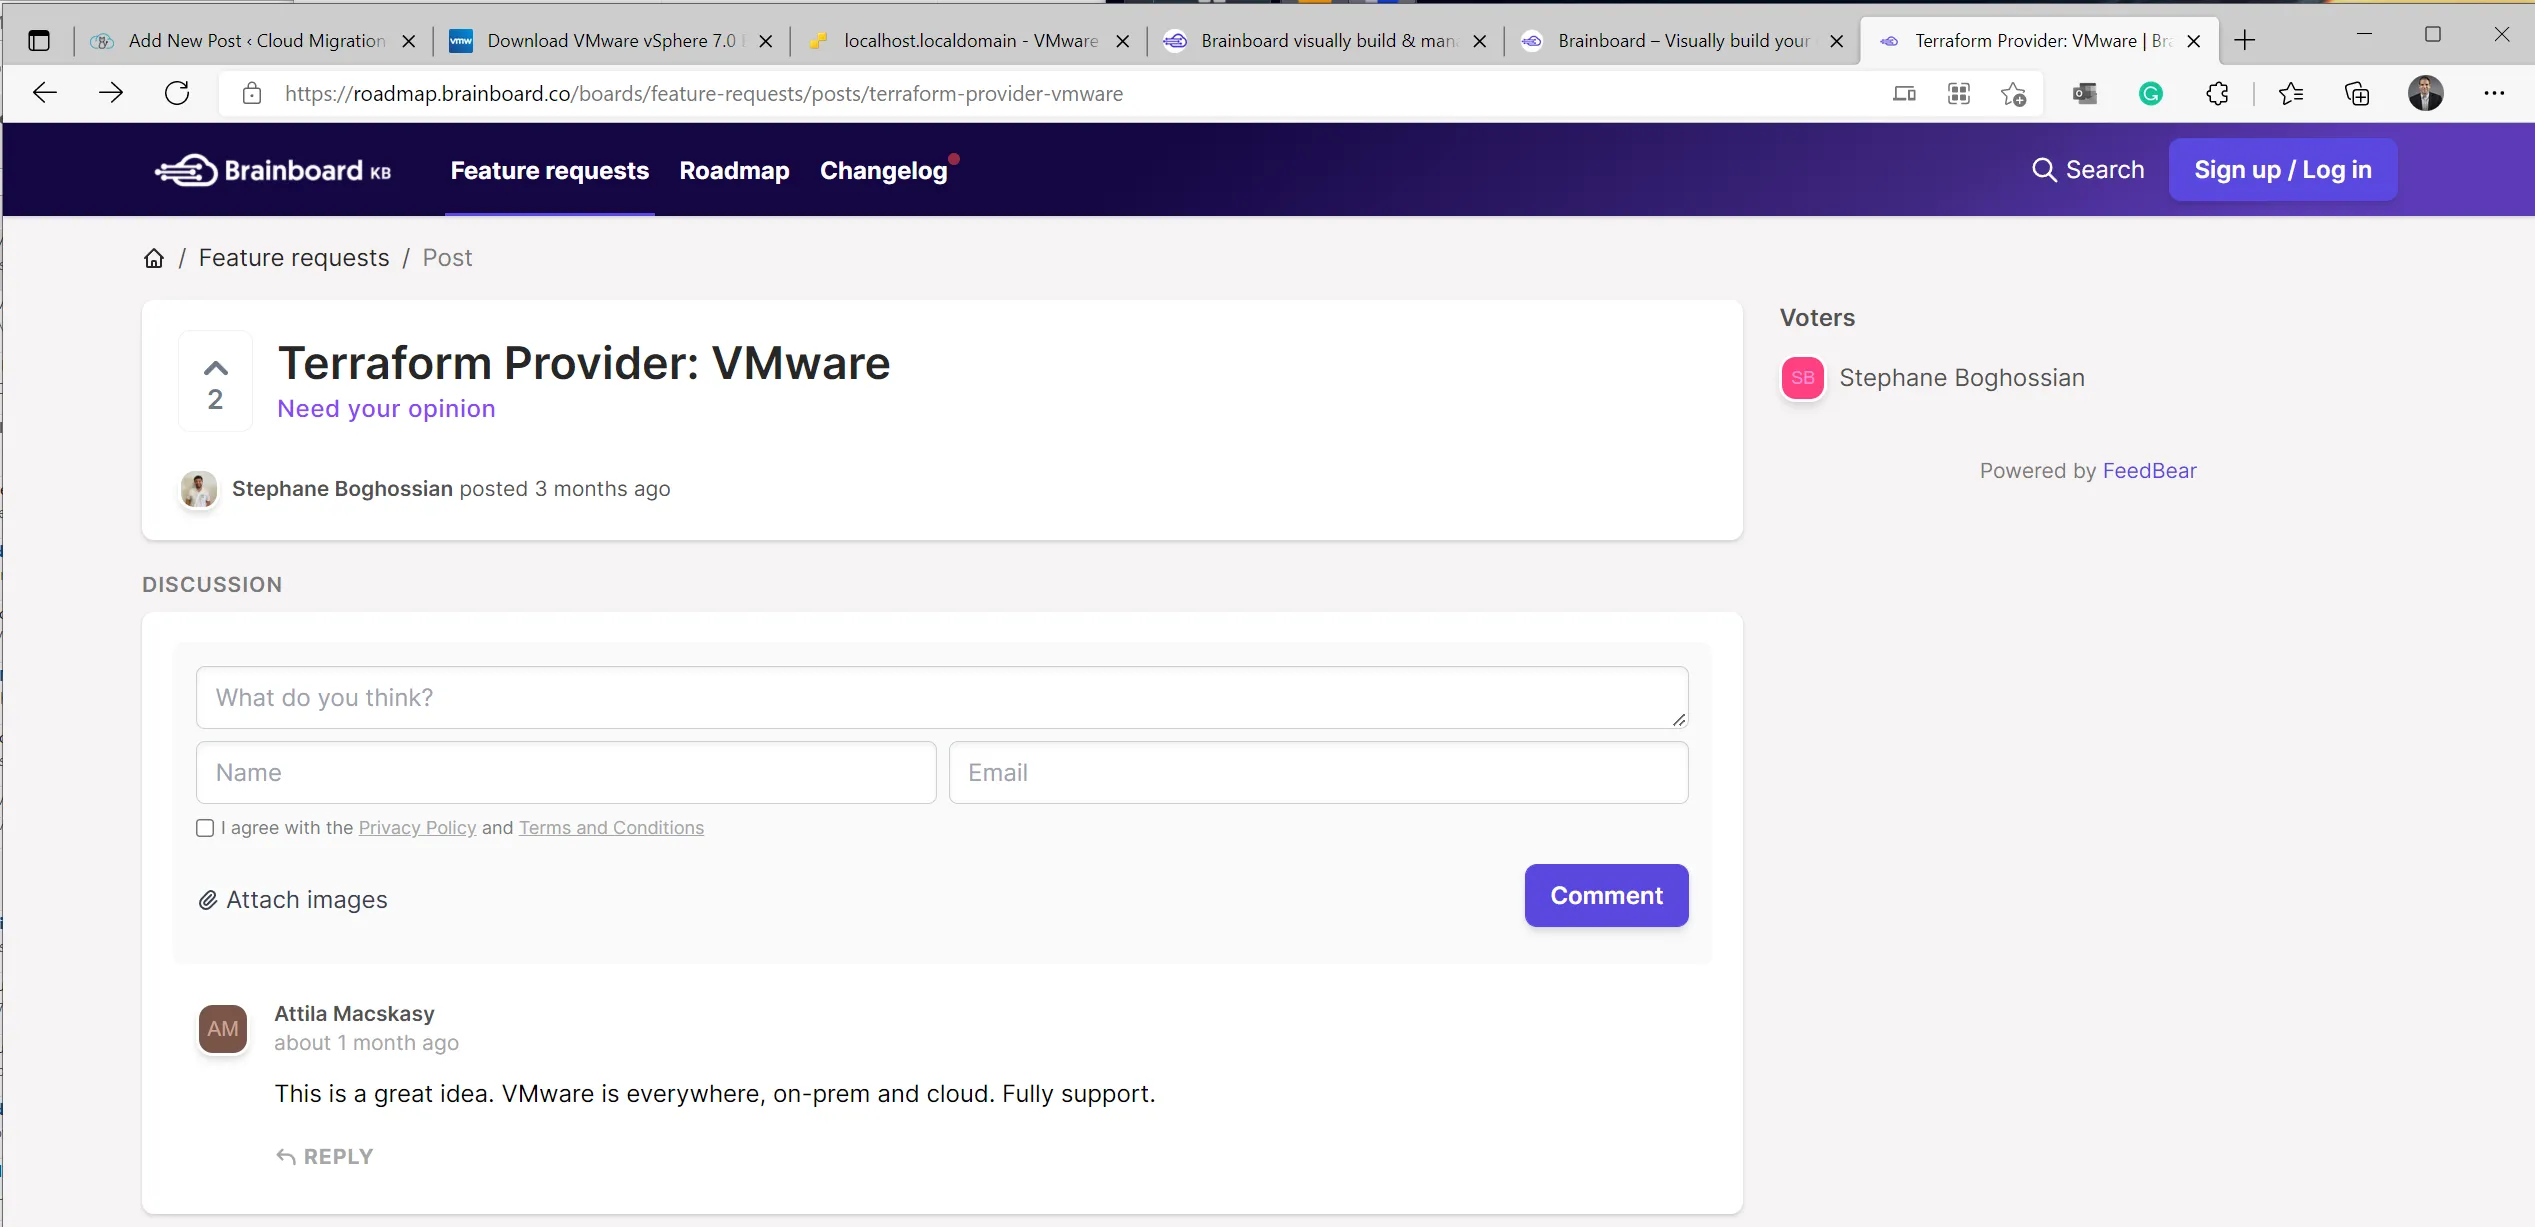The width and height of the screenshot is (2535, 1227).
Task: Open Changelog in site navigation
Action: click(884, 171)
